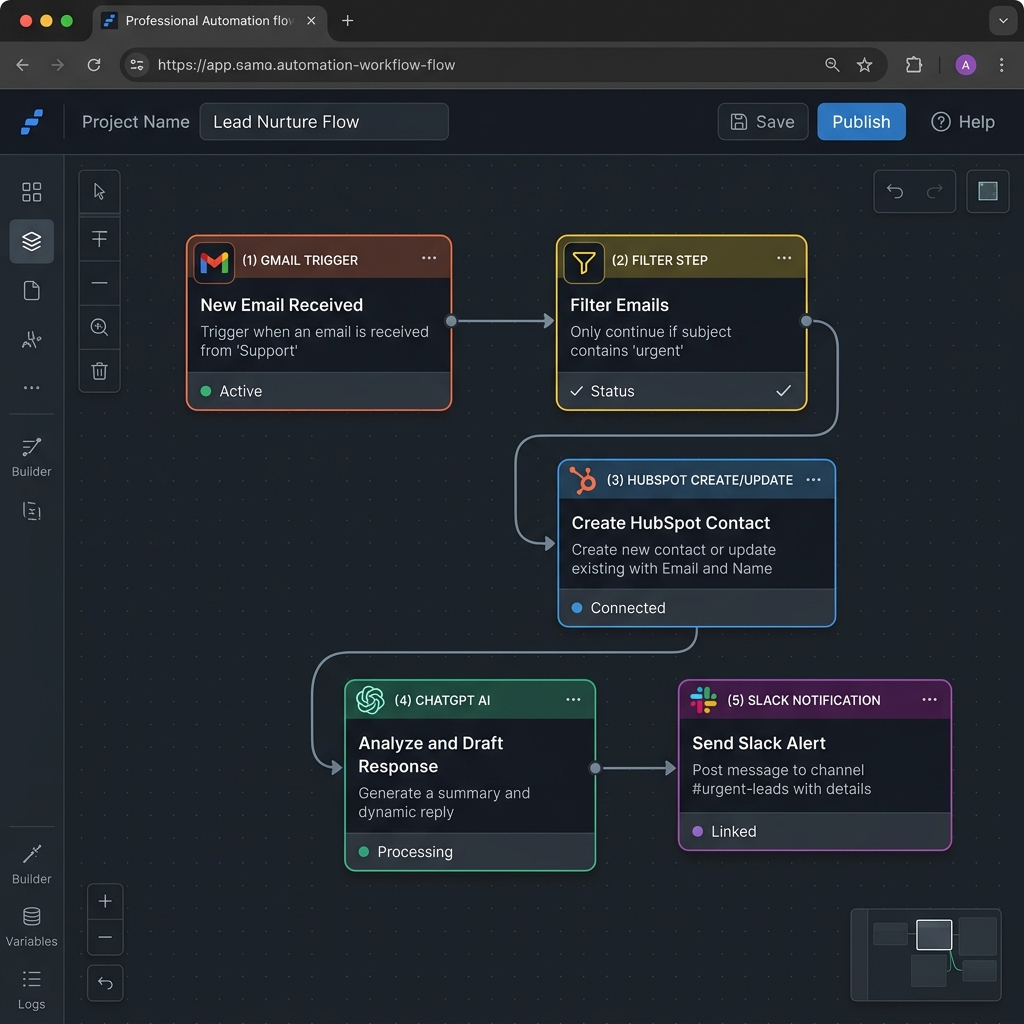Go back in browser history
The height and width of the screenshot is (1024, 1024).
pos(23,65)
